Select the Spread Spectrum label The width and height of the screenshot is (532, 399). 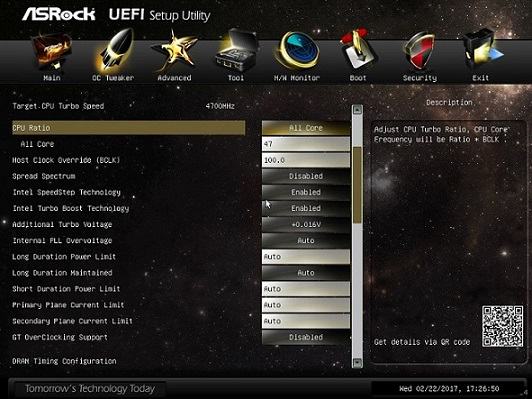pyautogui.click(x=44, y=176)
